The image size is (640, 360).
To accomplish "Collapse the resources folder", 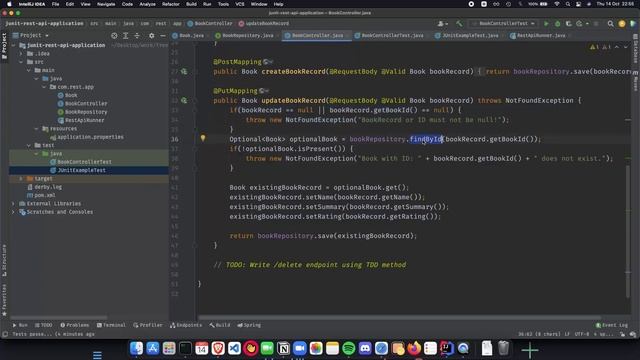I will (36, 129).
